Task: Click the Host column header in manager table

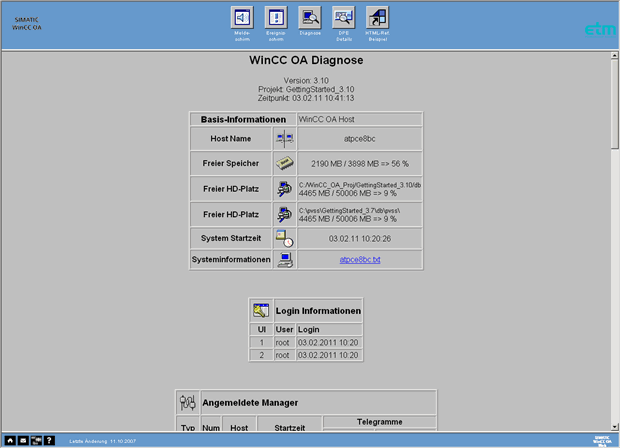Action: (x=239, y=427)
